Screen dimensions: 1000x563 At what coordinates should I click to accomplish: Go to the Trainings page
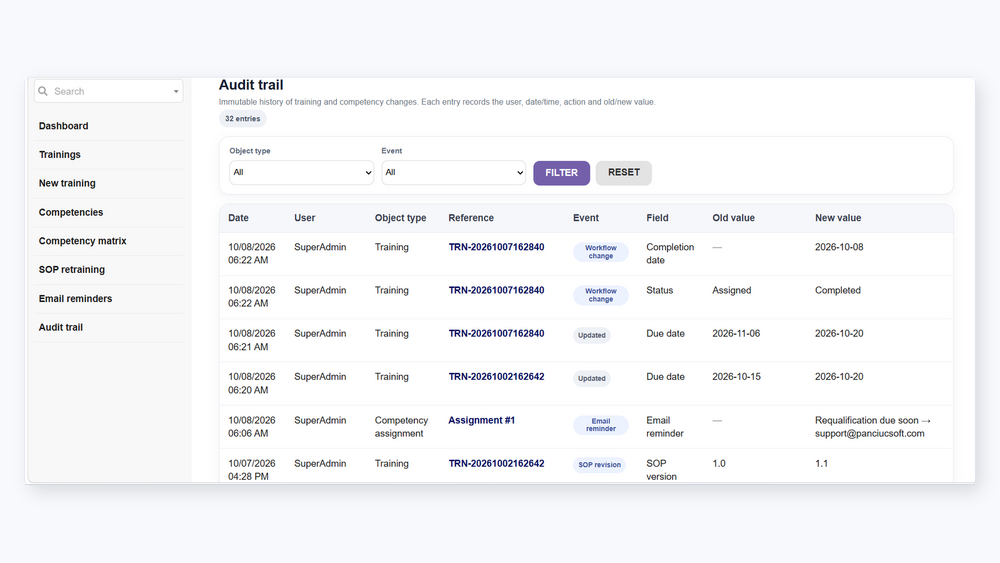click(x=59, y=154)
